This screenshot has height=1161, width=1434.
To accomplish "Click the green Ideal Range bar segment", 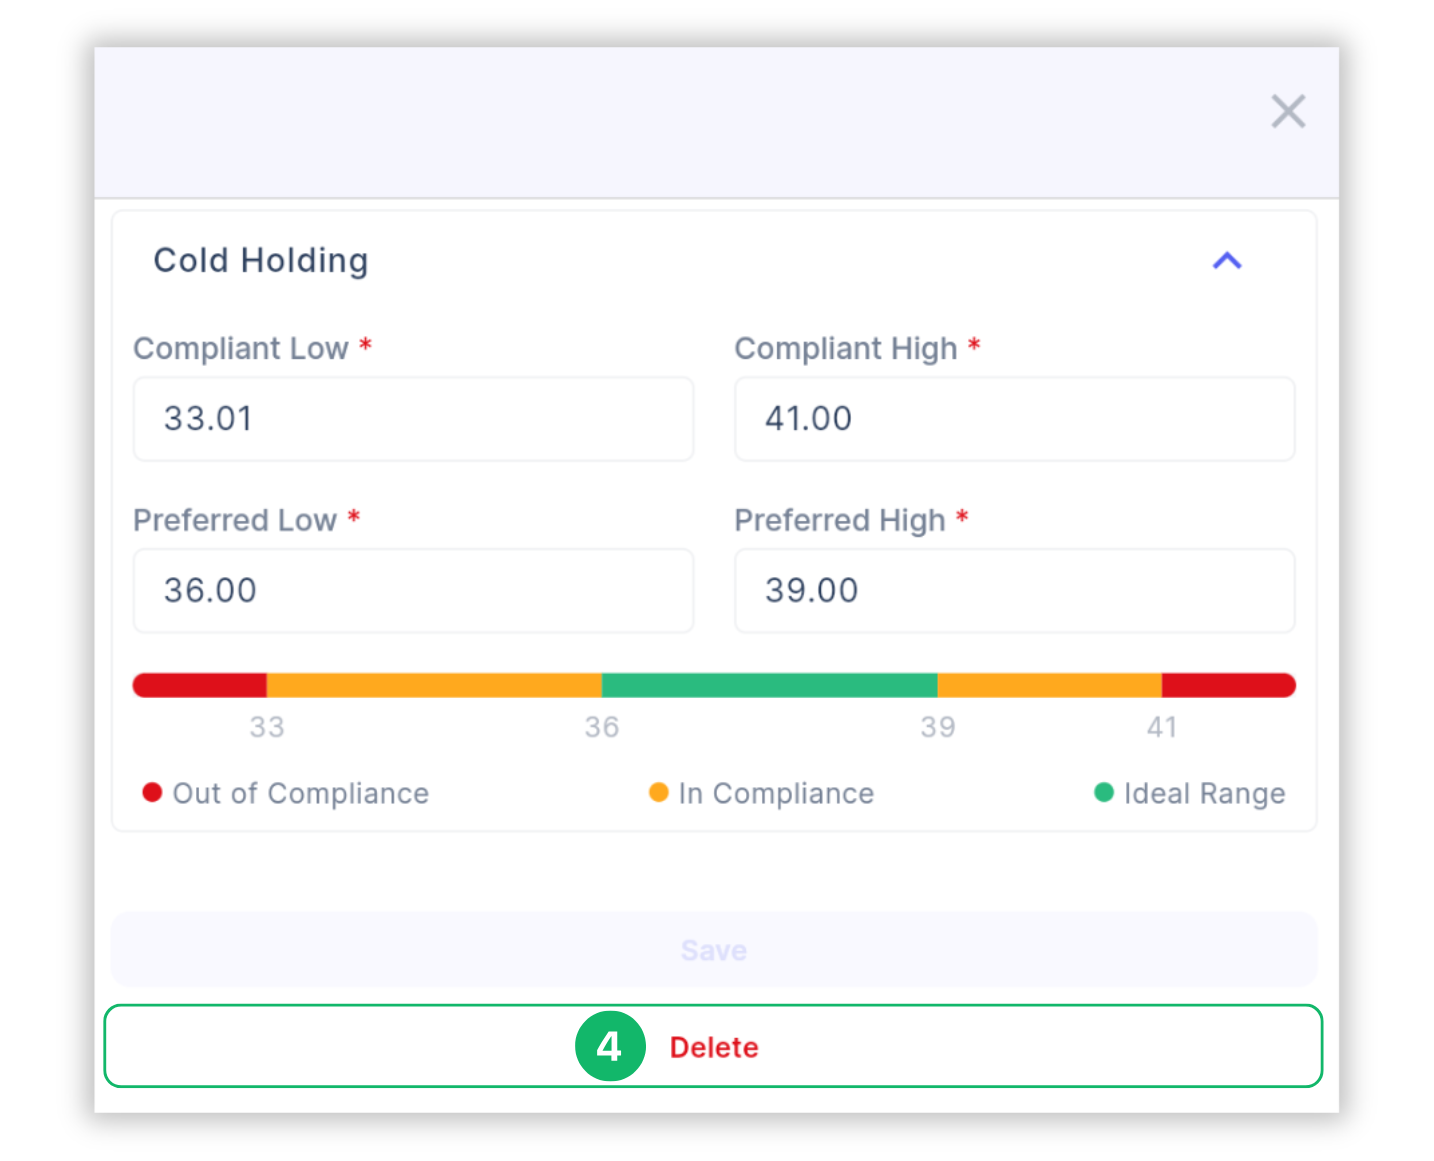I will [x=769, y=685].
